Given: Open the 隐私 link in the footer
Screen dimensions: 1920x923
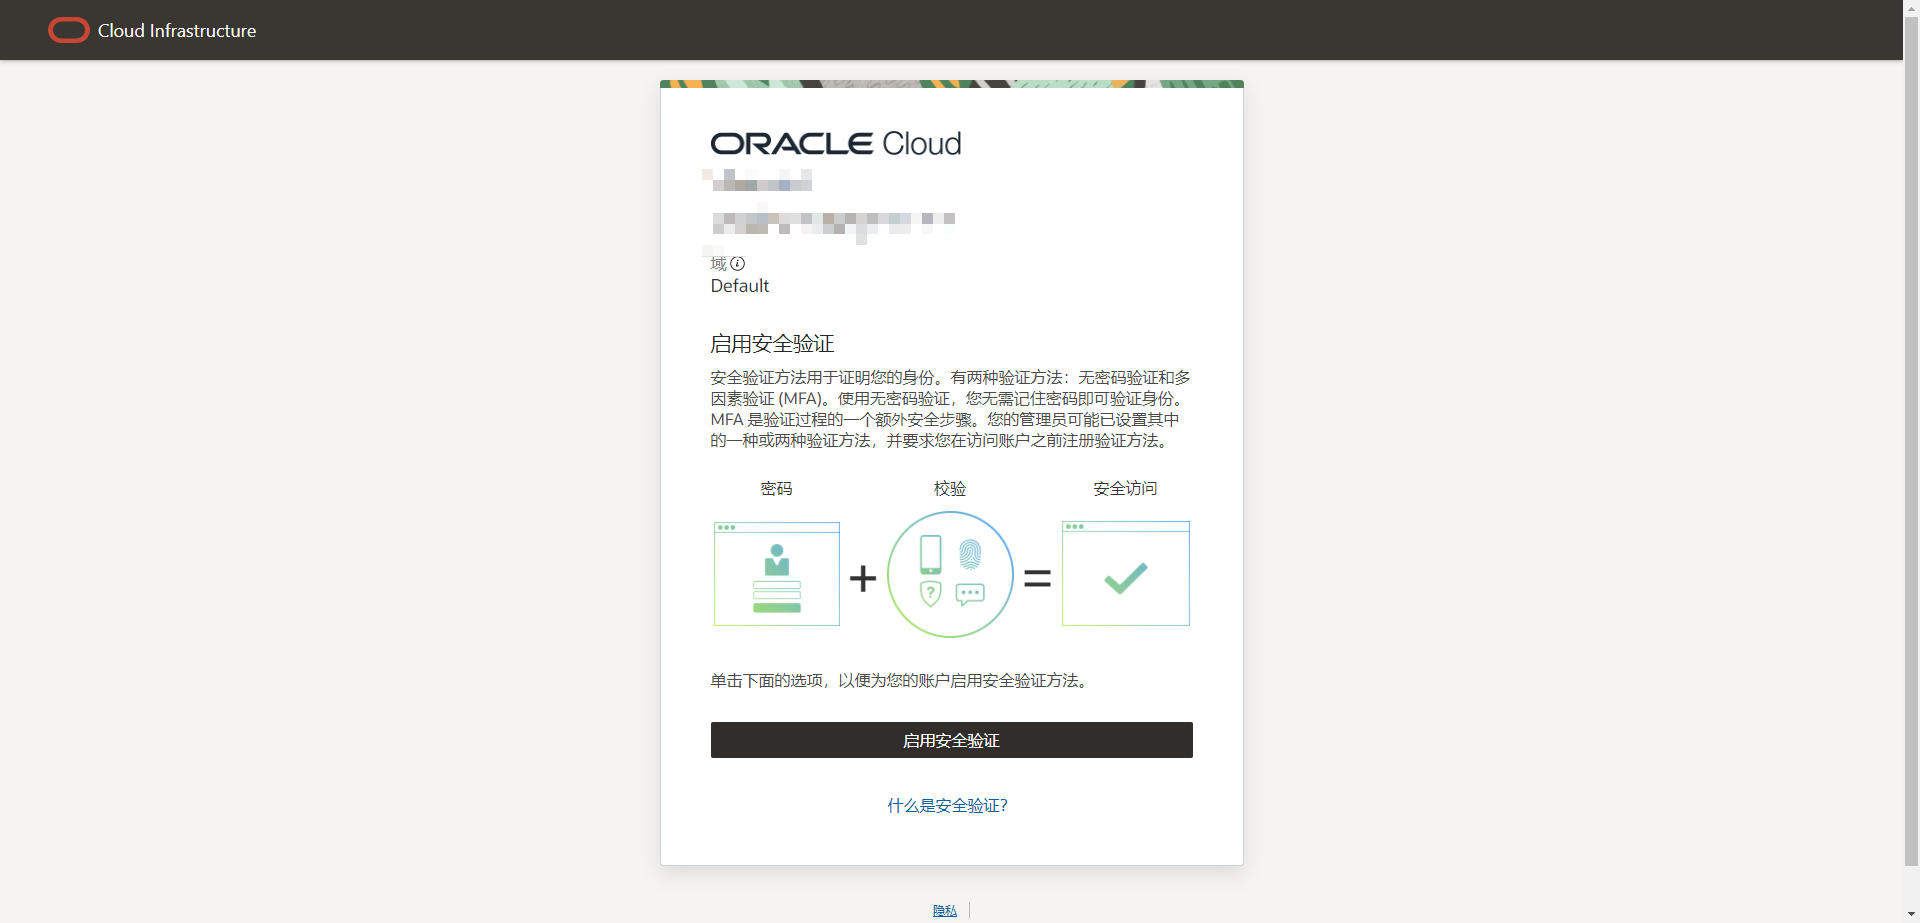Looking at the screenshot, I should (x=945, y=911).
